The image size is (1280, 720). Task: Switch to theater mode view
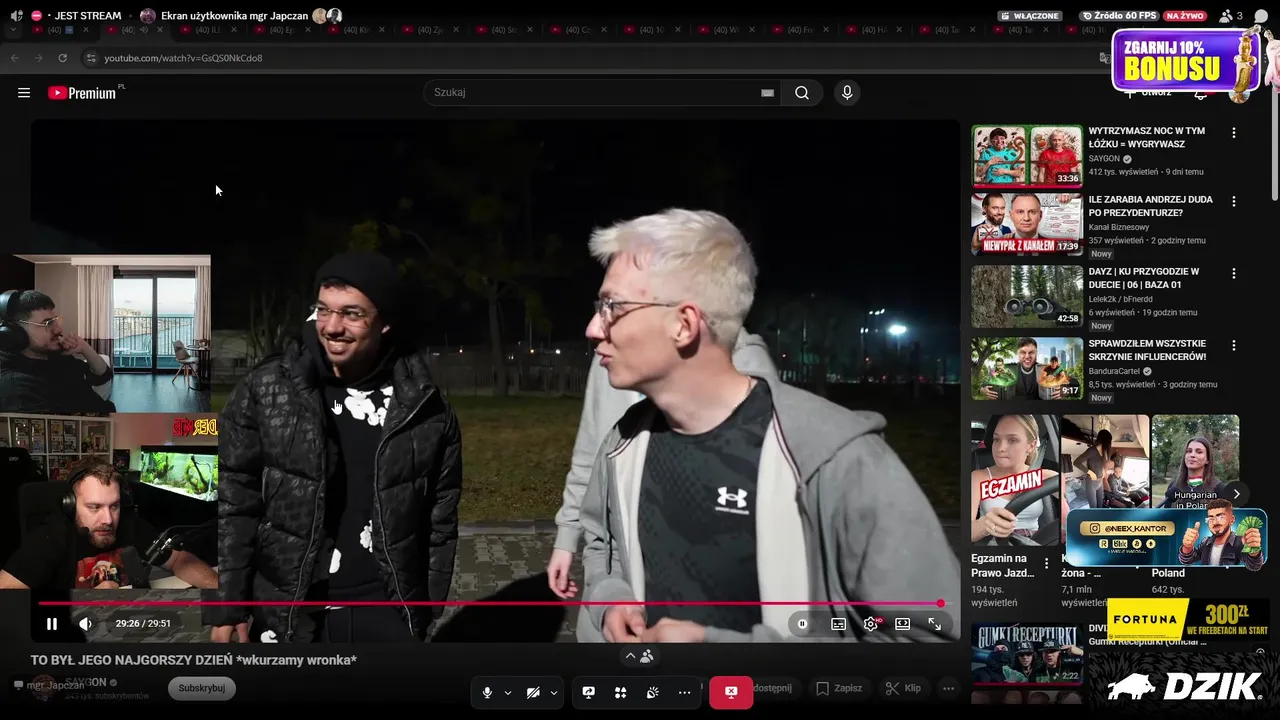coord(903,624)
